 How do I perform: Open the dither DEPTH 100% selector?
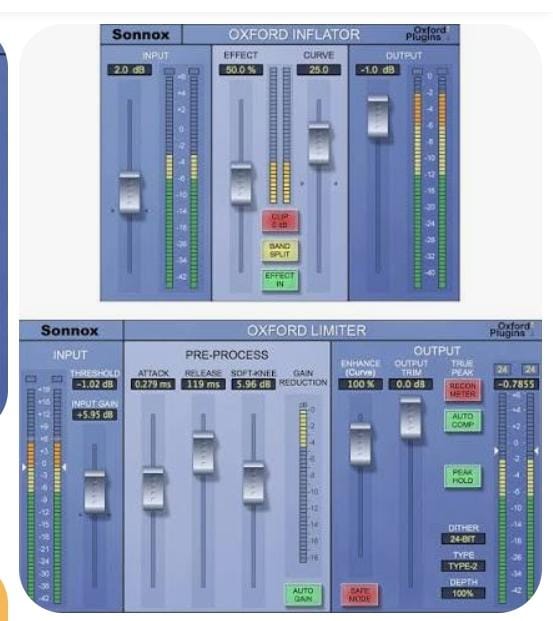(463, 593)
